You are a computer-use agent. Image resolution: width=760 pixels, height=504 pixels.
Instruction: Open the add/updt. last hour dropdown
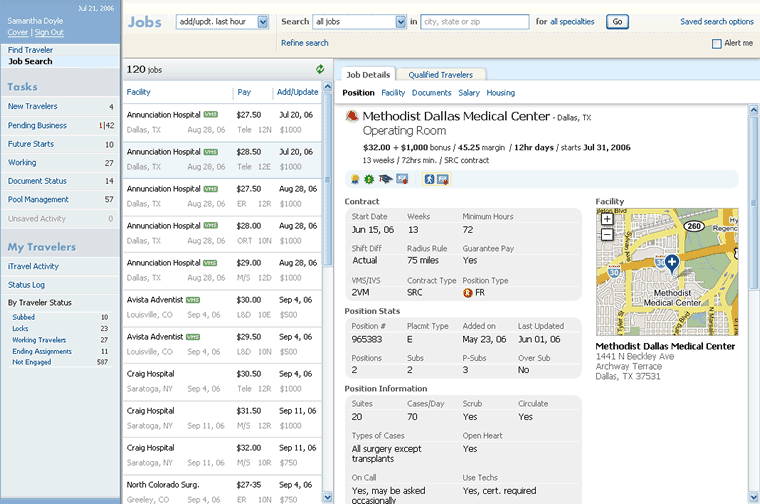coord(222,22)
